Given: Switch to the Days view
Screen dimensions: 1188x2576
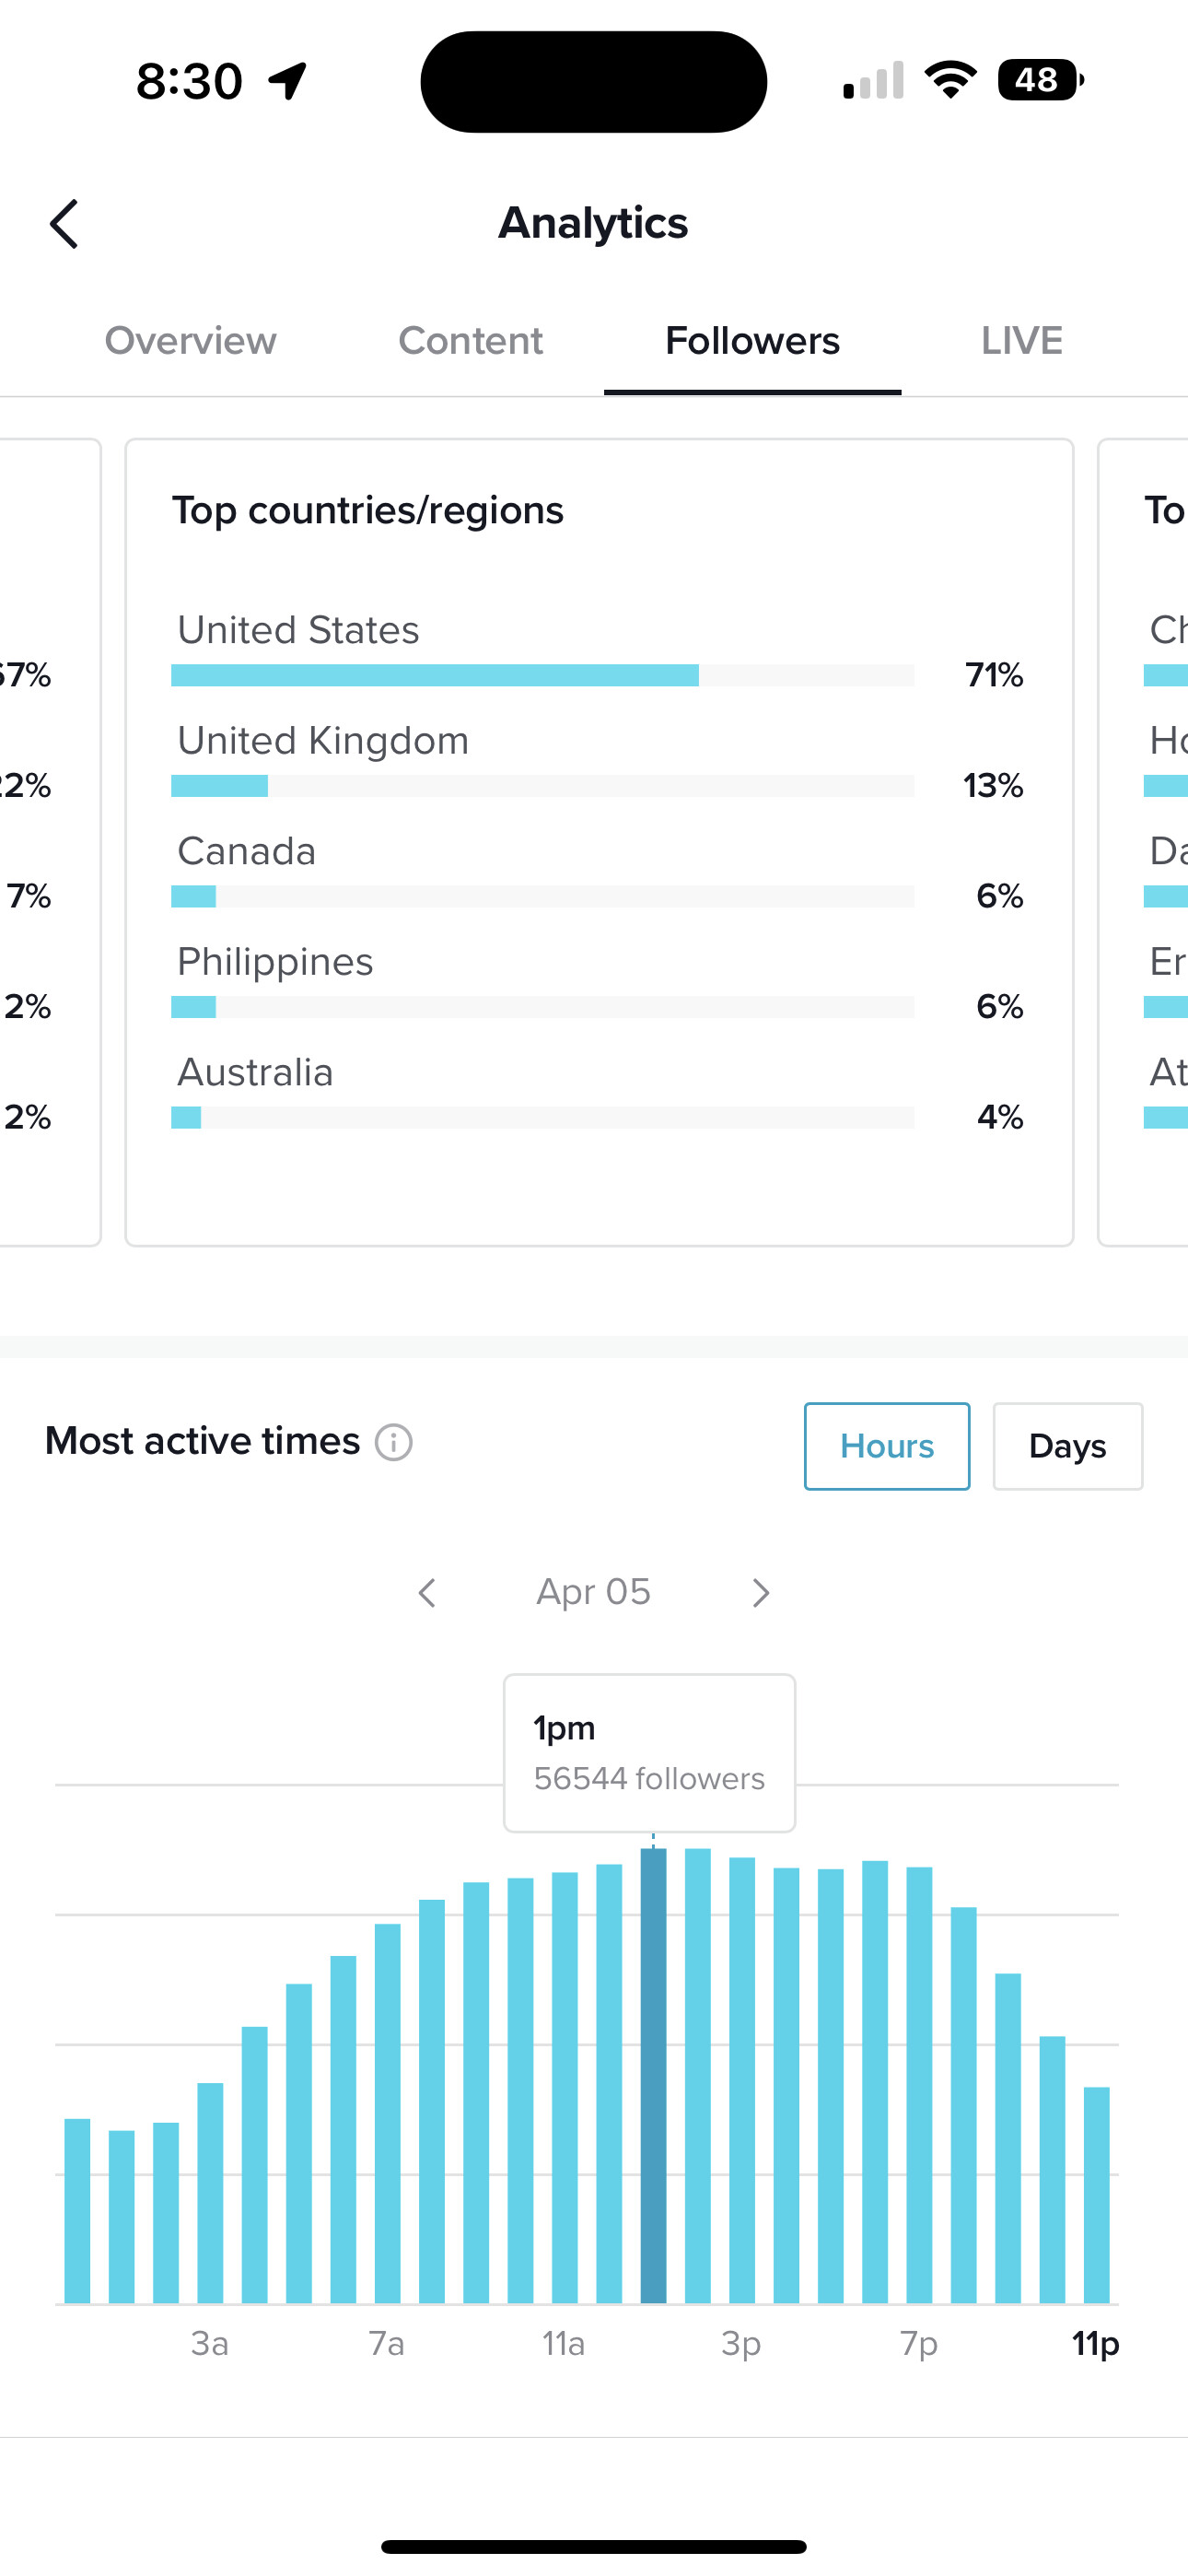Looking at the screenshot, I should [1067, 1446].
